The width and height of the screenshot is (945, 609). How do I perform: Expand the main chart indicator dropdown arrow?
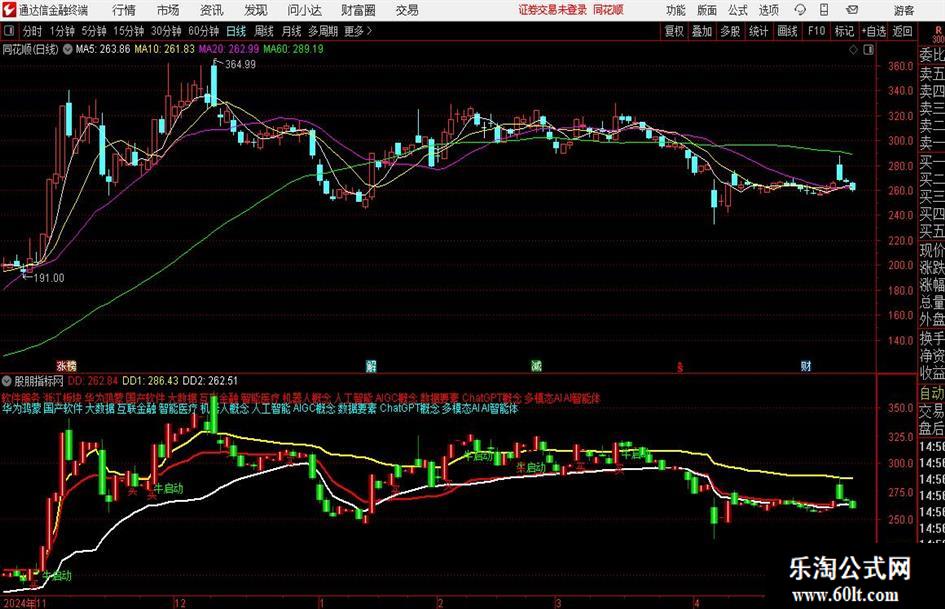click(67, 49)
